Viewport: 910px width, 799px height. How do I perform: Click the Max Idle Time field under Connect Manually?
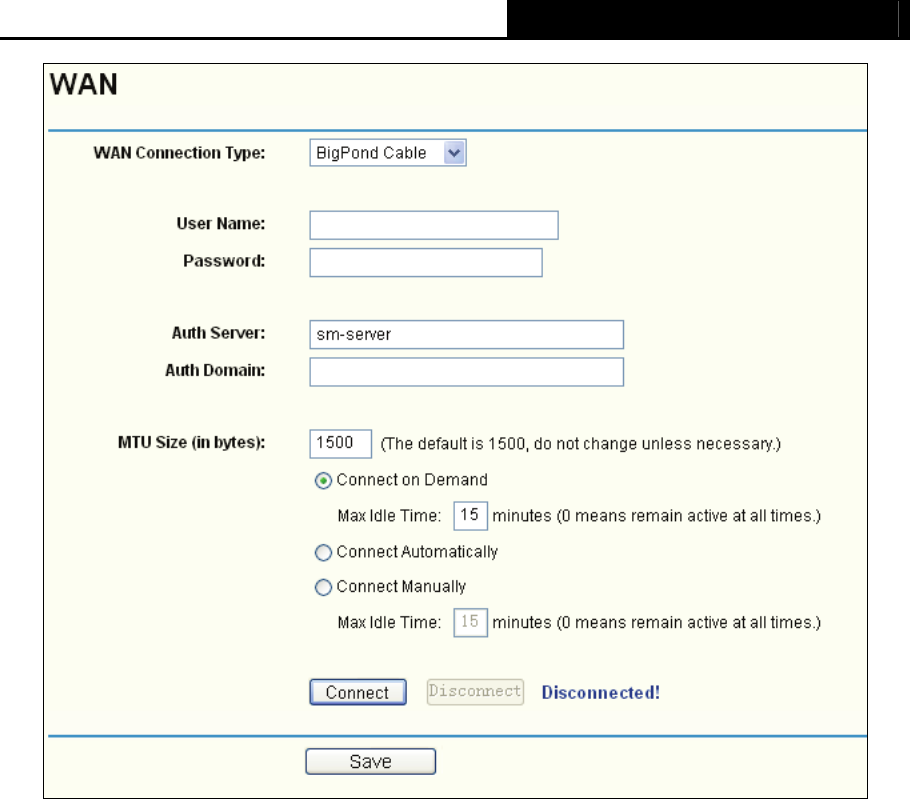pyautogui.click(x=470, y=623)
